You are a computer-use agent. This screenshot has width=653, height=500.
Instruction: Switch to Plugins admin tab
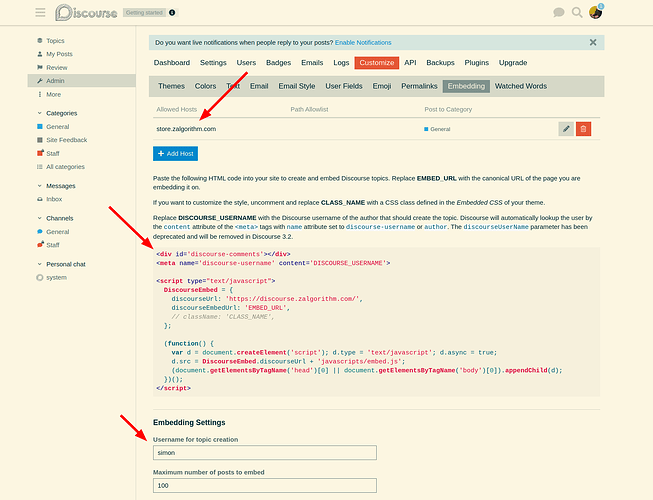tap(476, 62)
